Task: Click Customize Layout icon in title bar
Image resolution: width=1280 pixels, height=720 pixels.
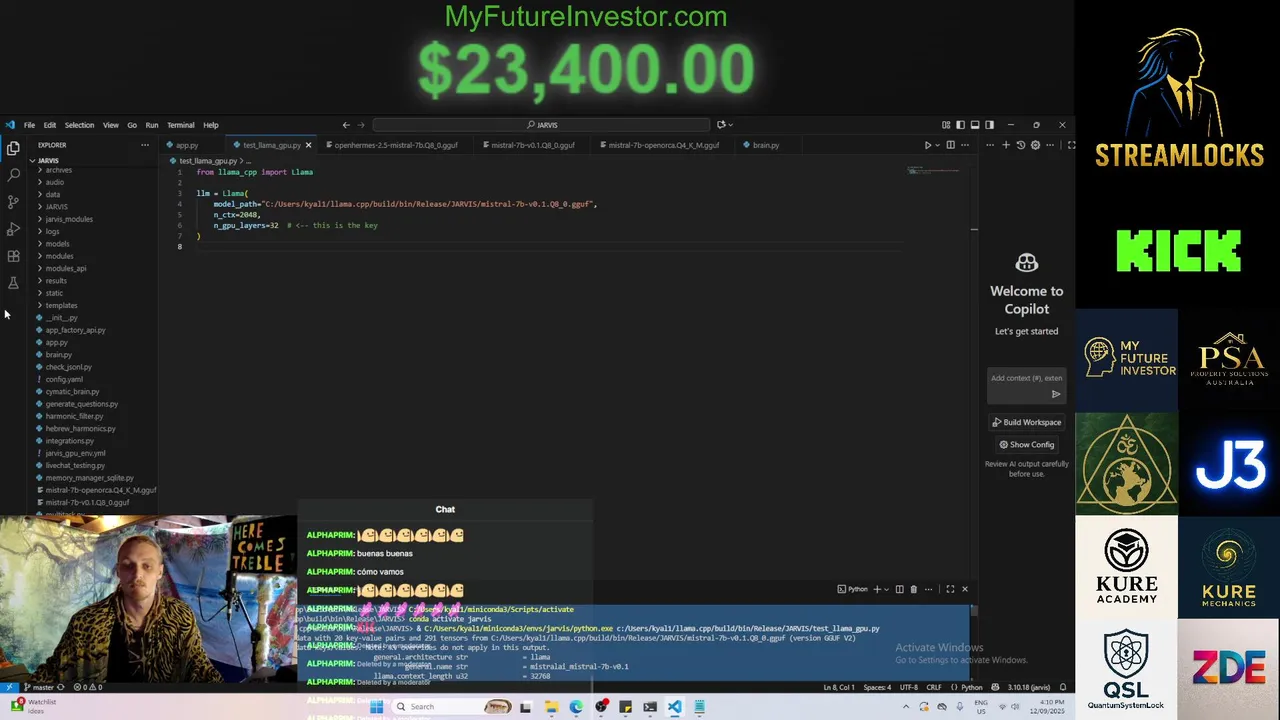Action: [x=946, y=125]
